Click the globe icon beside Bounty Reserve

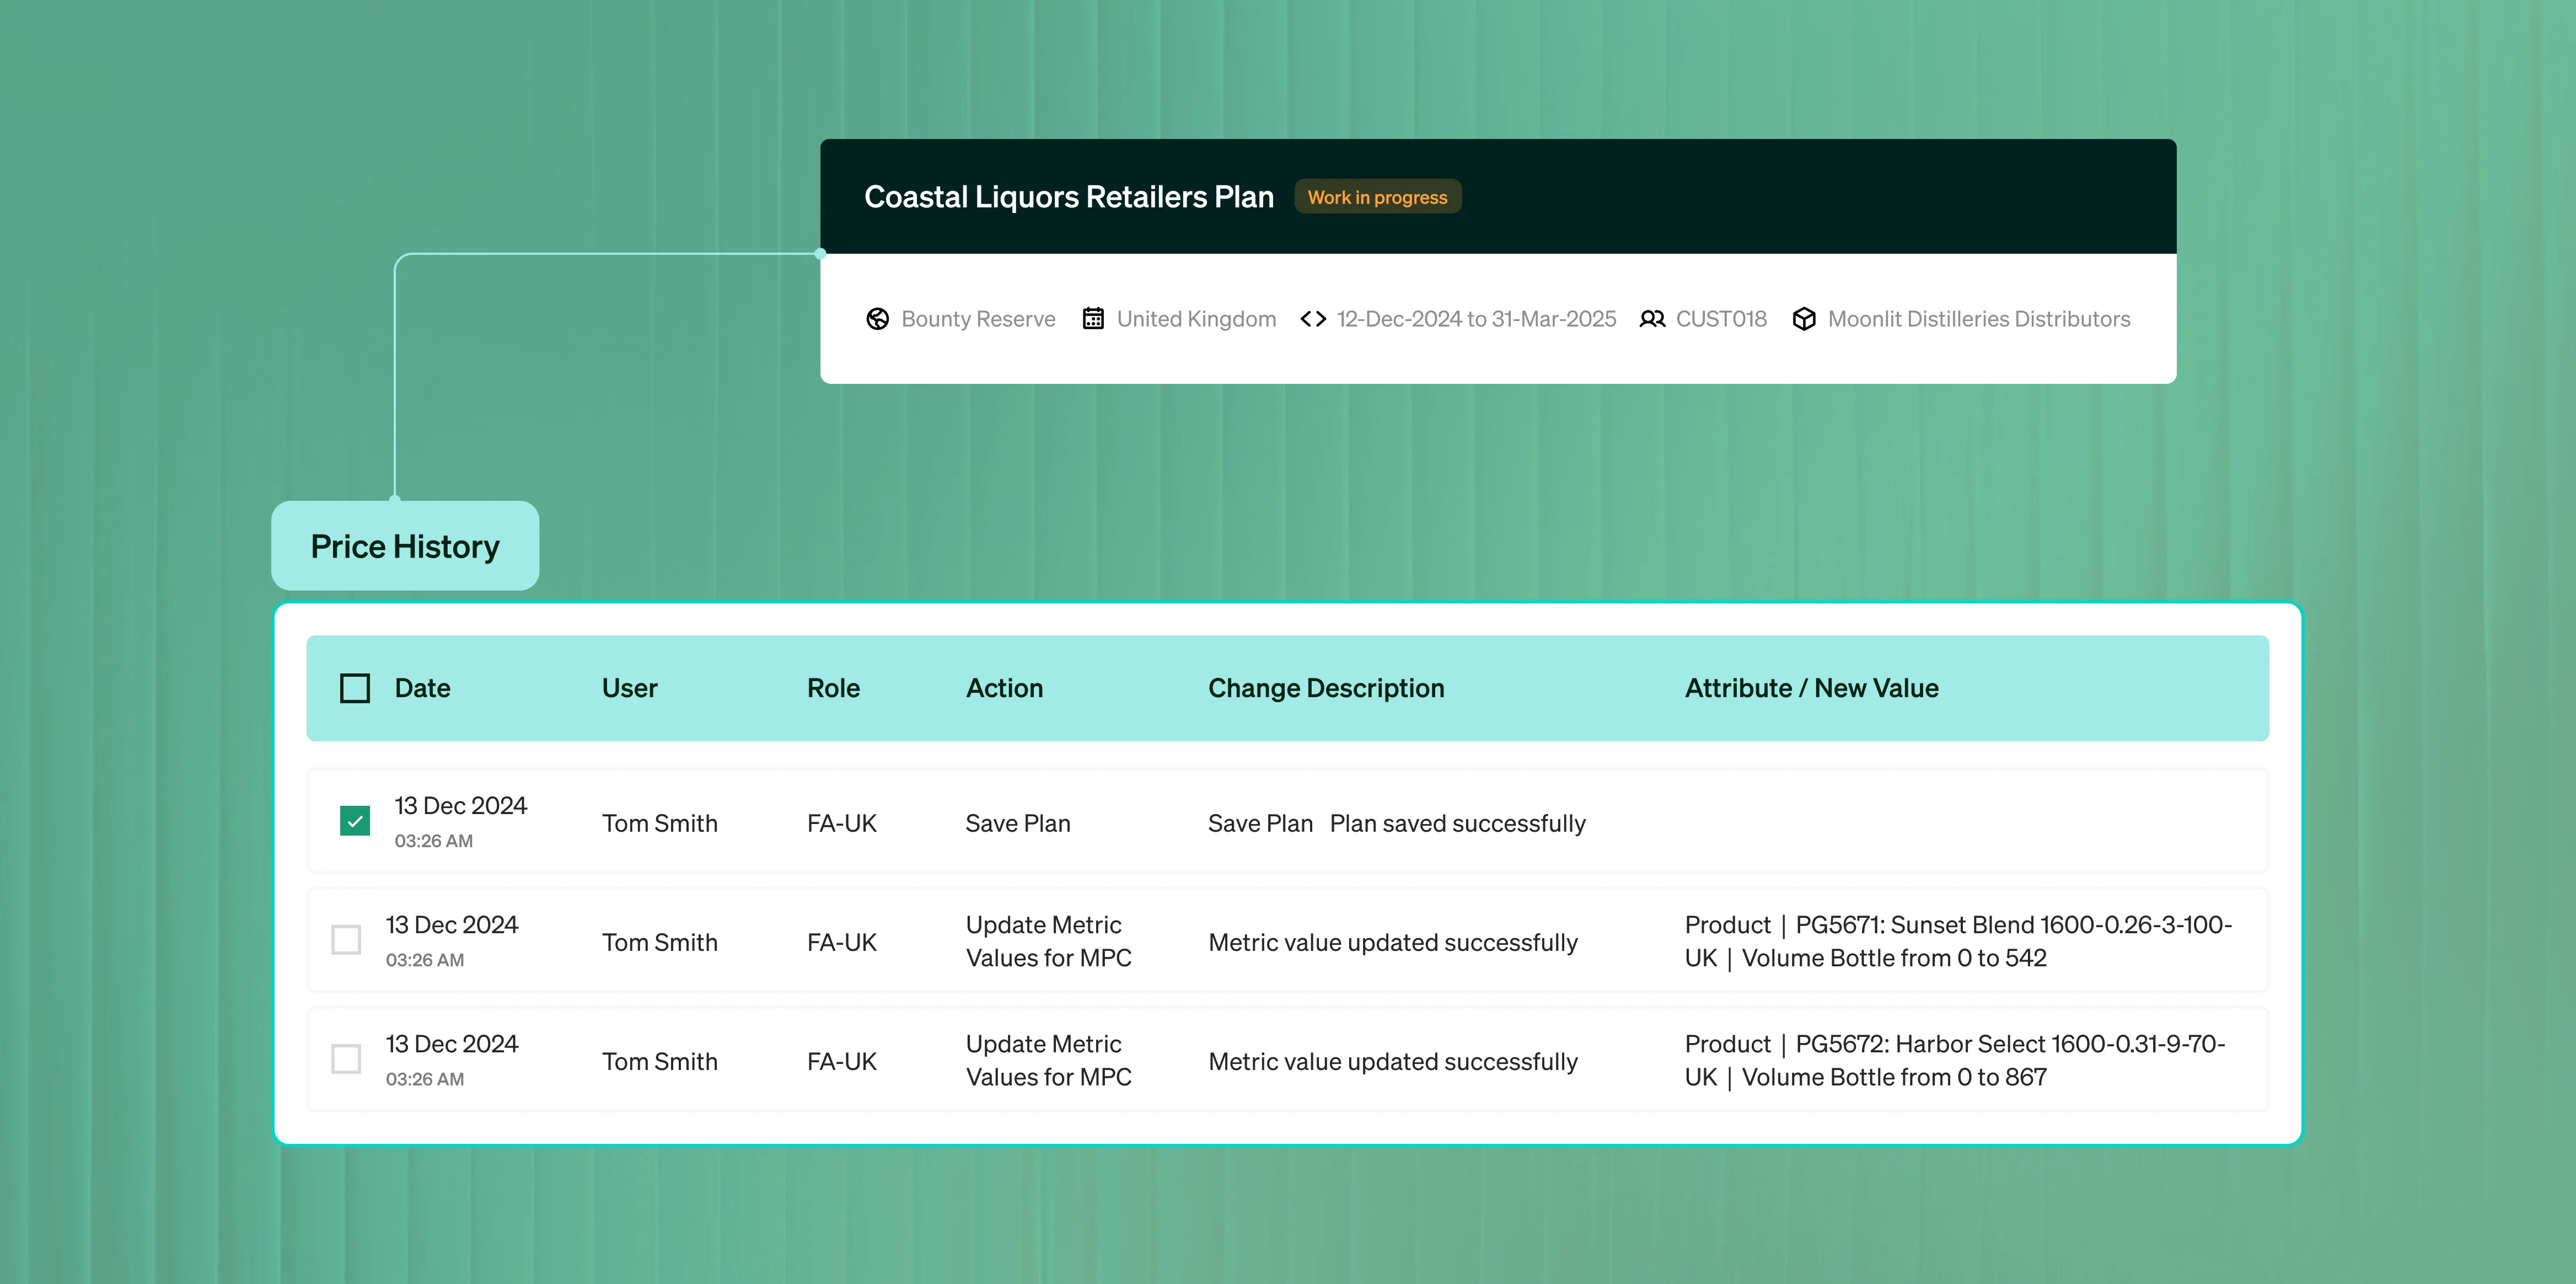(877, 319)
